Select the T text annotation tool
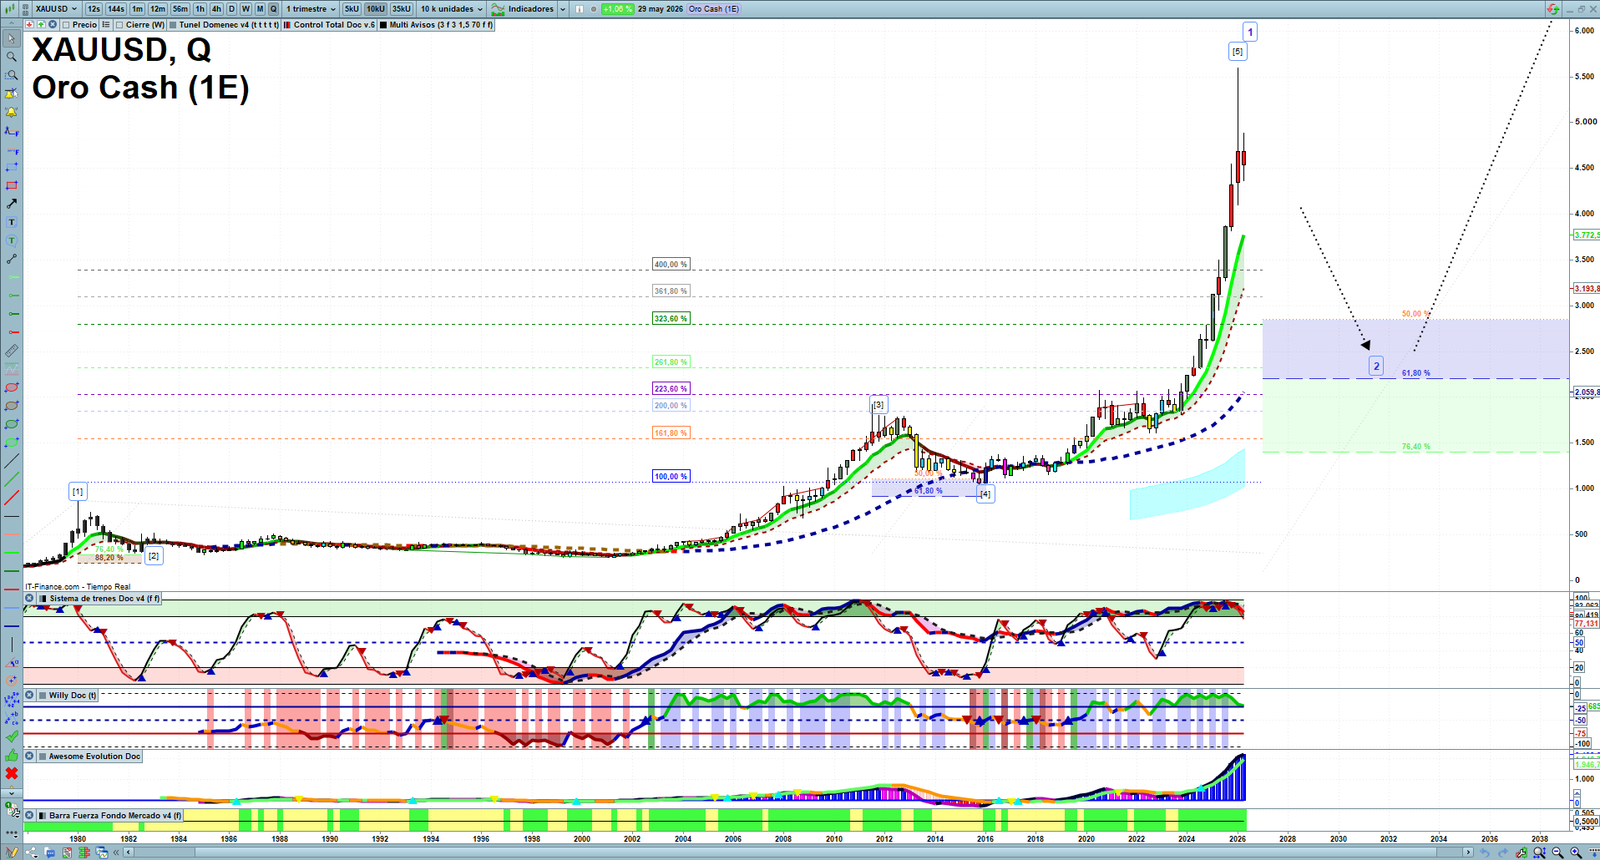 click(12, 222)
